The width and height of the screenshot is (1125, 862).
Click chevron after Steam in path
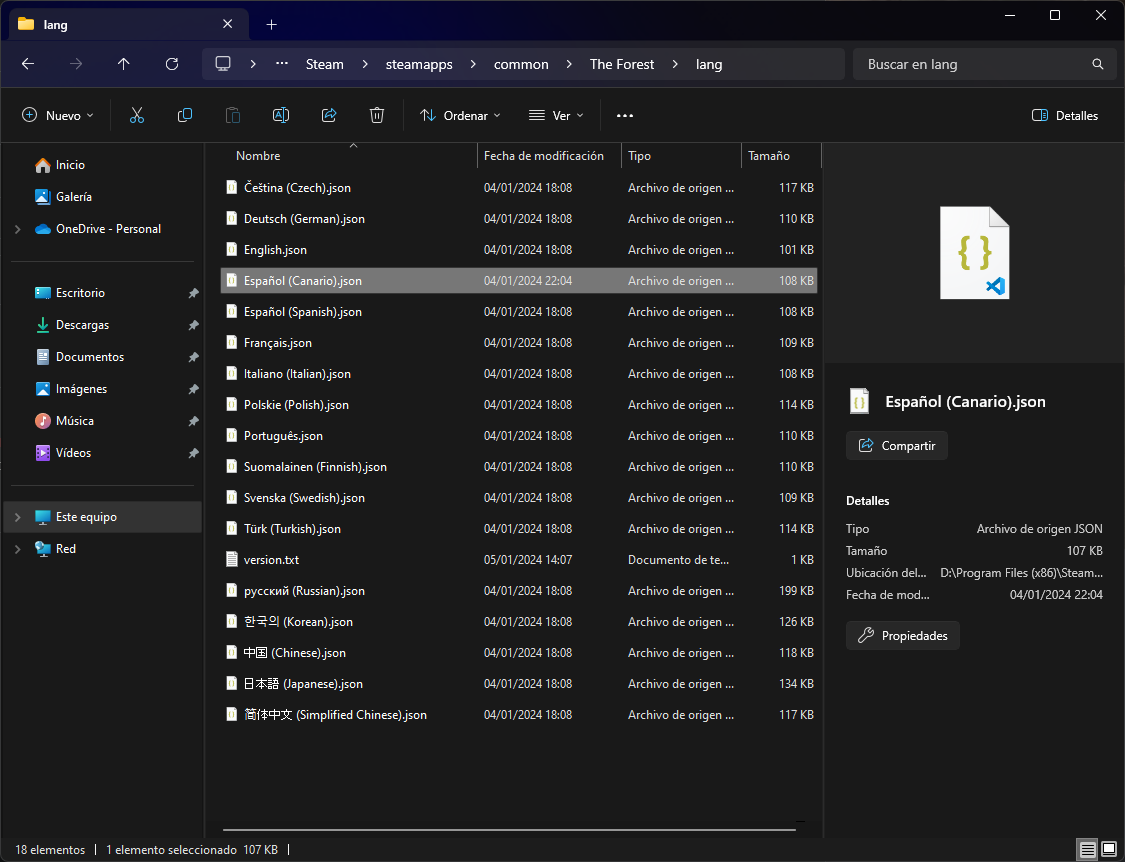tap(364, 64)
